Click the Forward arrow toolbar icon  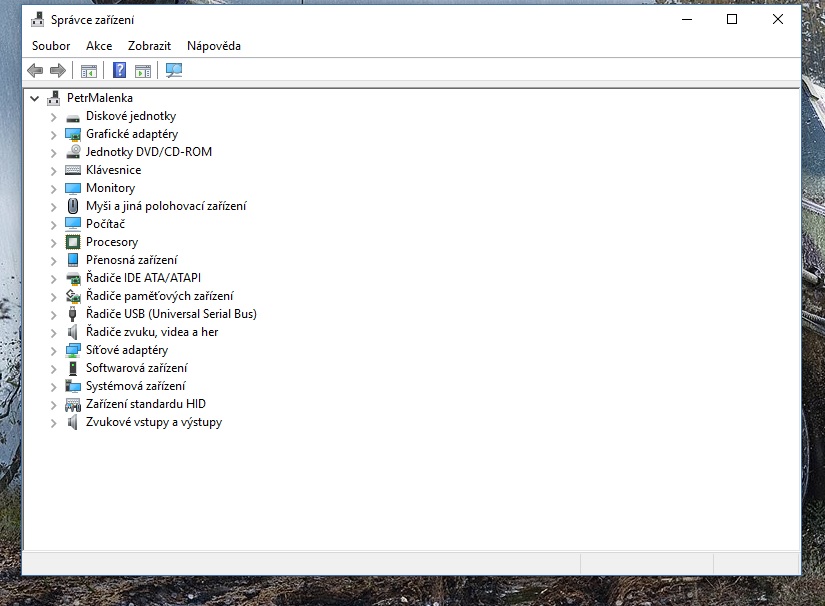pyautogui.click(x=57, y=70)
